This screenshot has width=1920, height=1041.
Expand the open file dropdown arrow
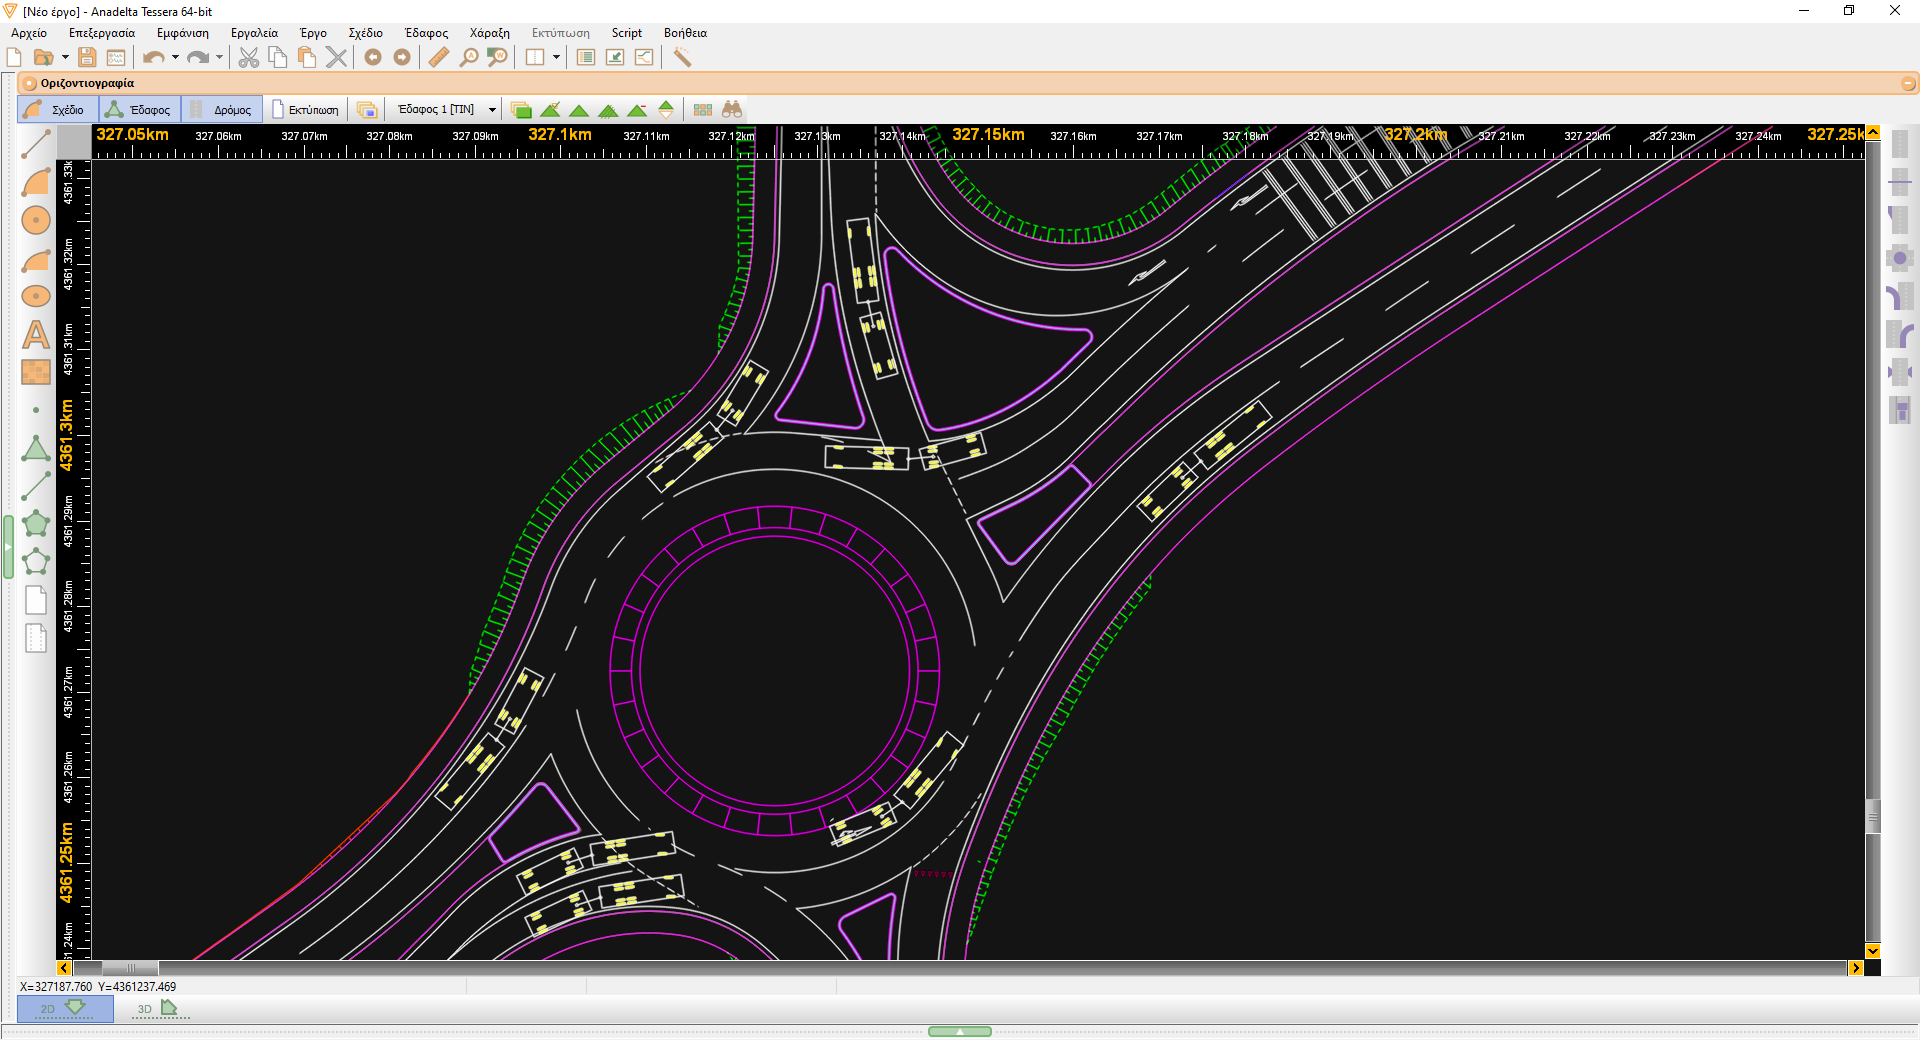(65, 57)
